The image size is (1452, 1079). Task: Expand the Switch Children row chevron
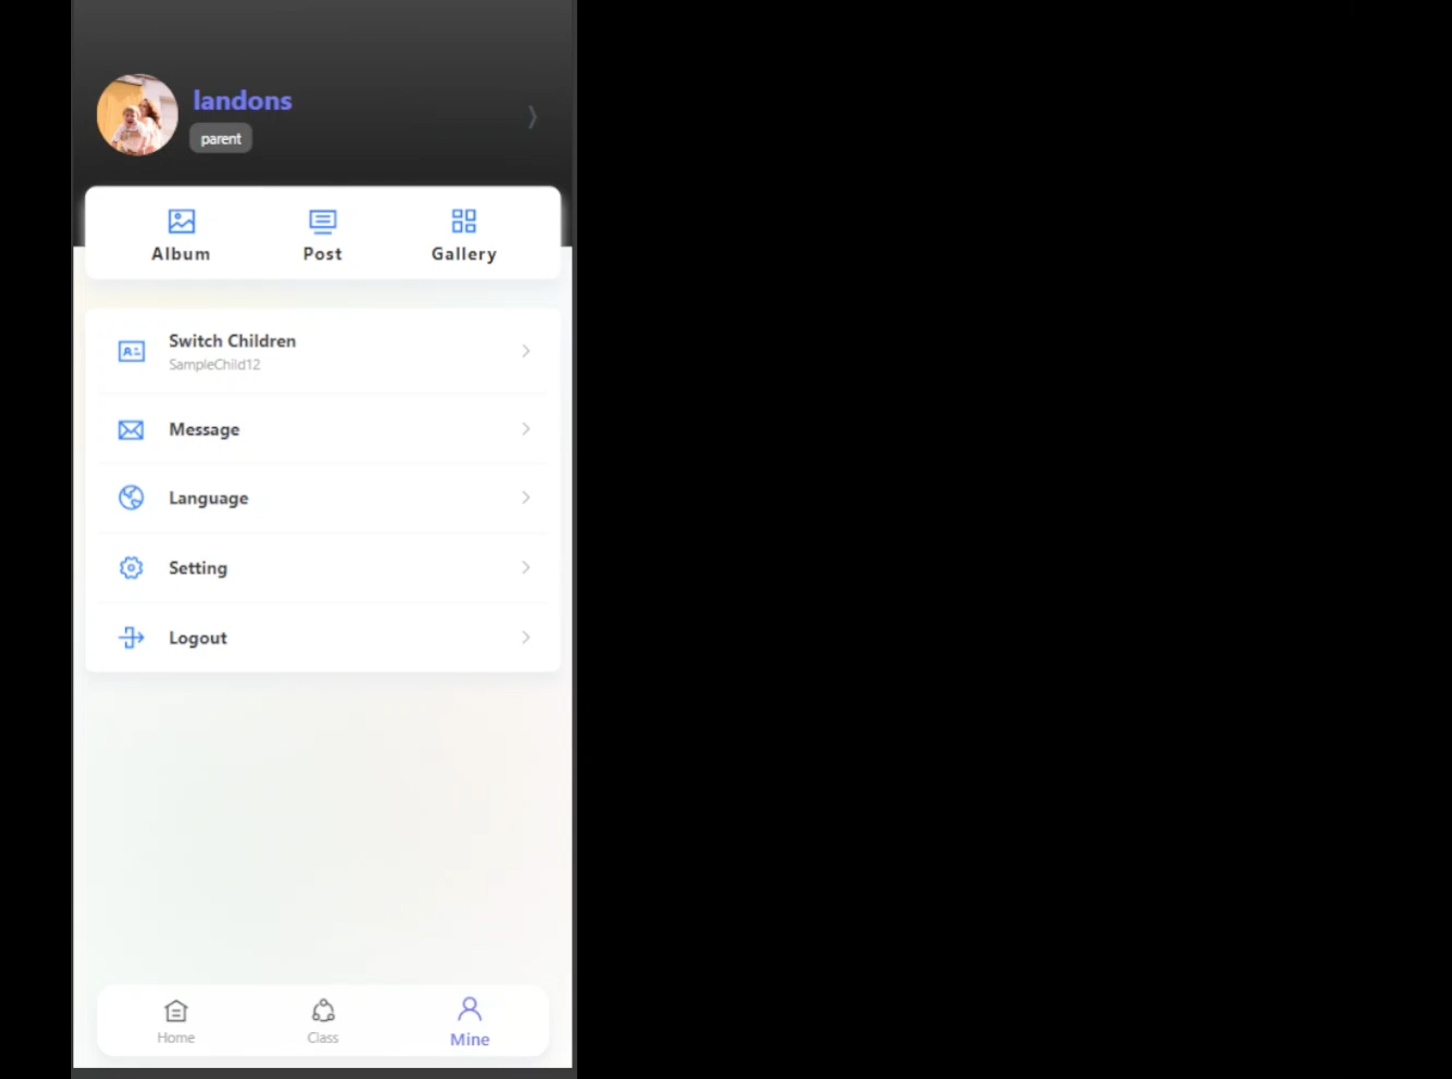(525, 351)
